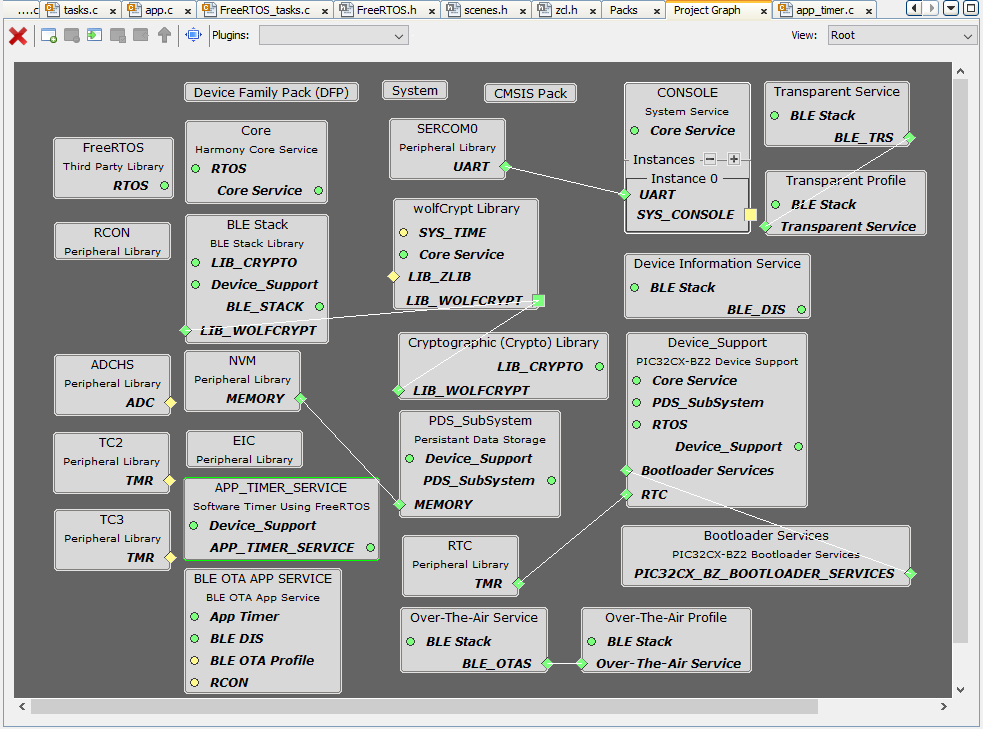Click the green LIB_WOLFCRYPT square on wolfCrypt Library
Viewport: 983px width, 729px height.
(538, 300)
